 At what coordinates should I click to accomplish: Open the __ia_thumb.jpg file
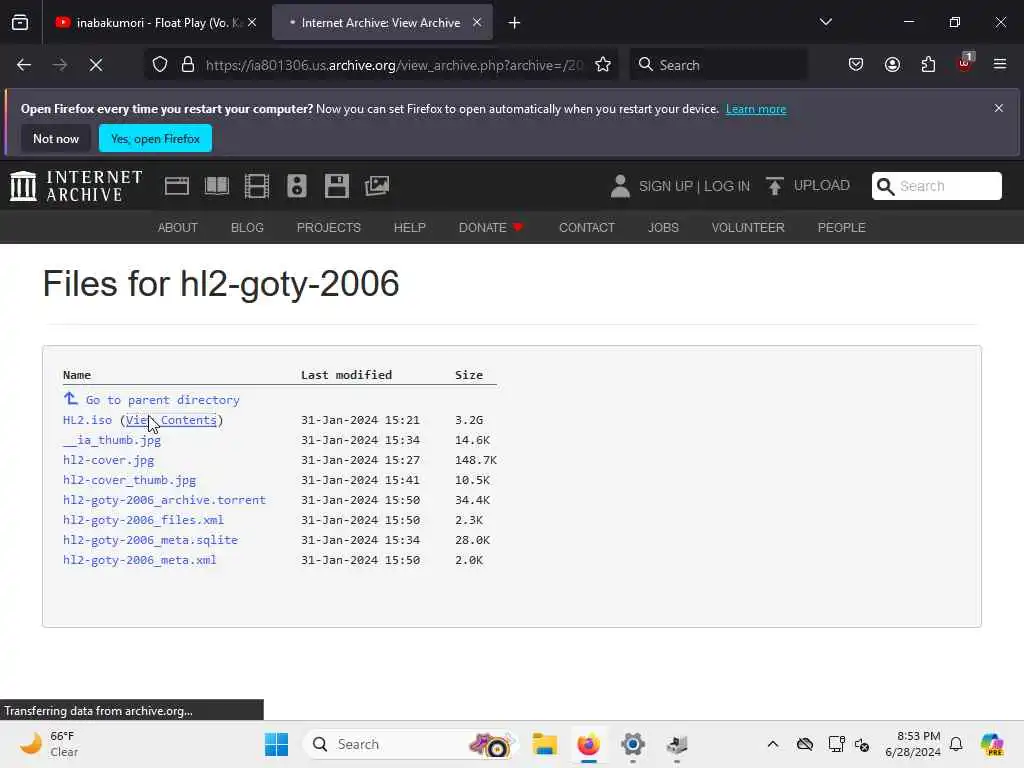(112, 440)
